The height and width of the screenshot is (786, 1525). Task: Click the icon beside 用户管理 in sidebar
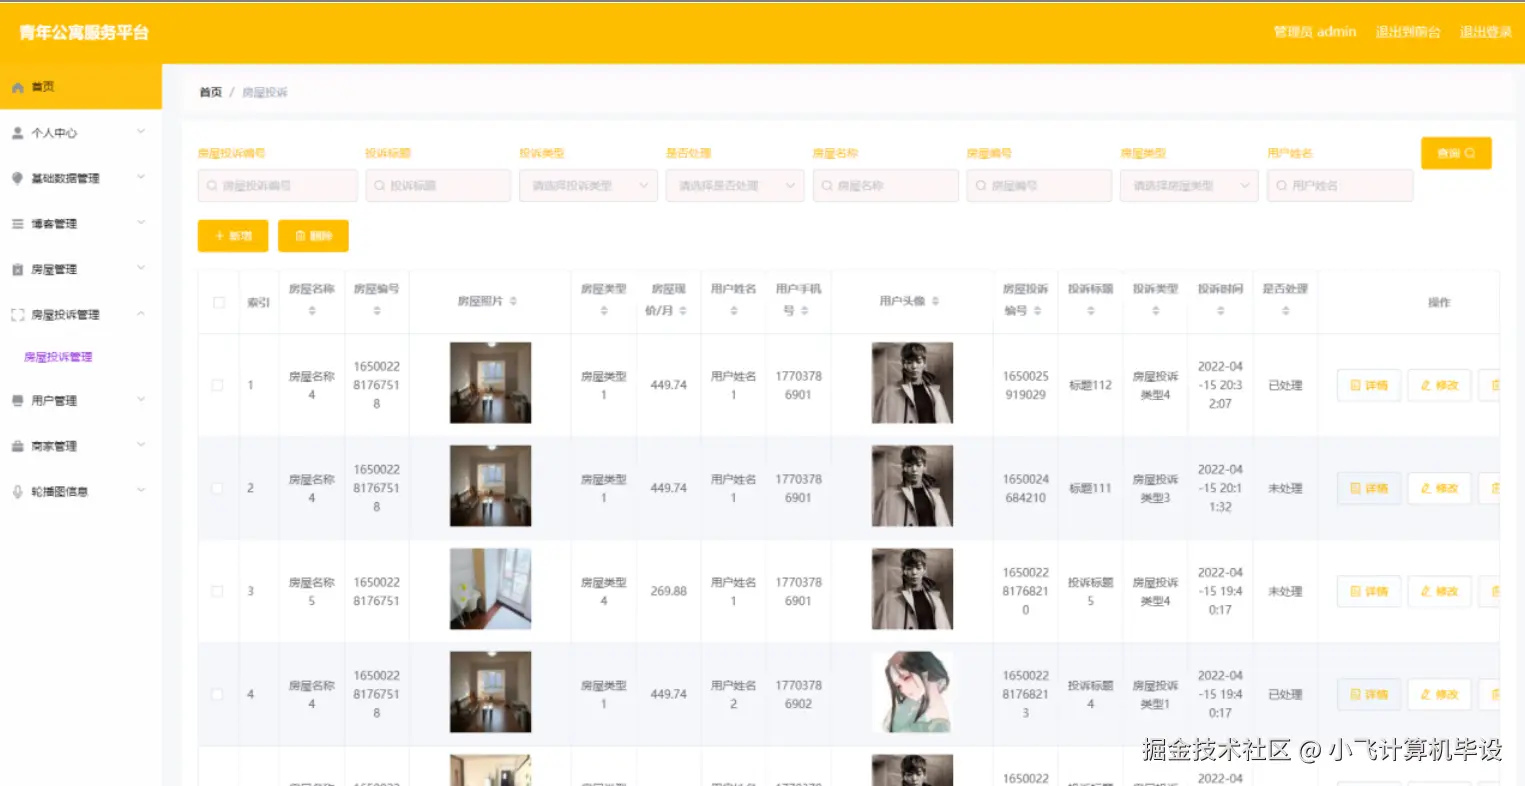(x=17, y=401)
